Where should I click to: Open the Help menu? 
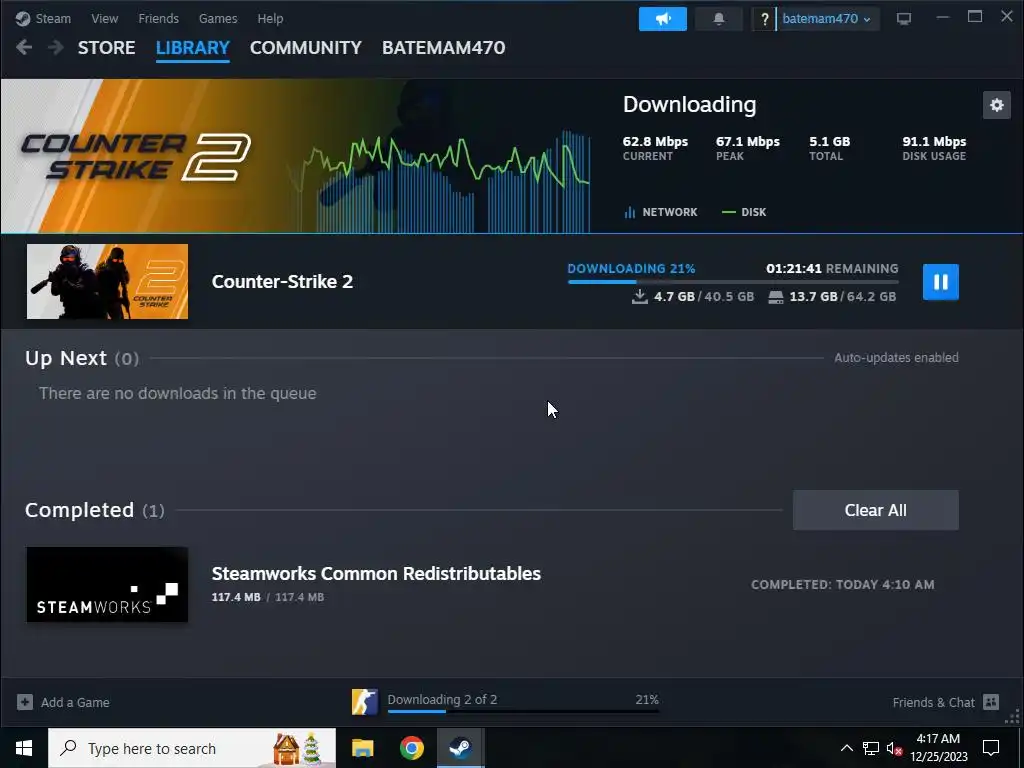pyautogui.click(x=270, y=19)
